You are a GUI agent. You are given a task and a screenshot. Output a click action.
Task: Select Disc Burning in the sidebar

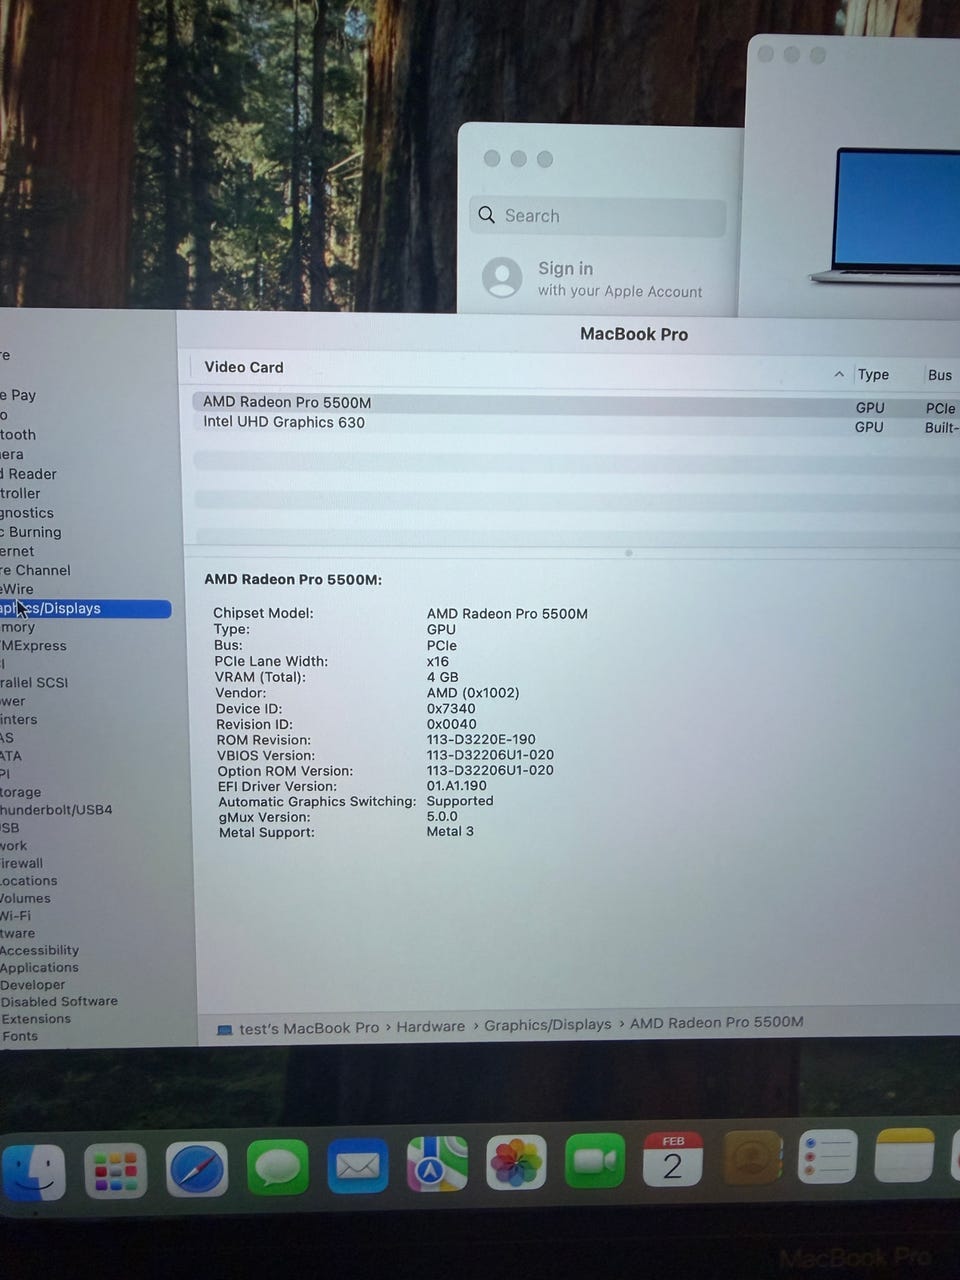coord(31,532)
